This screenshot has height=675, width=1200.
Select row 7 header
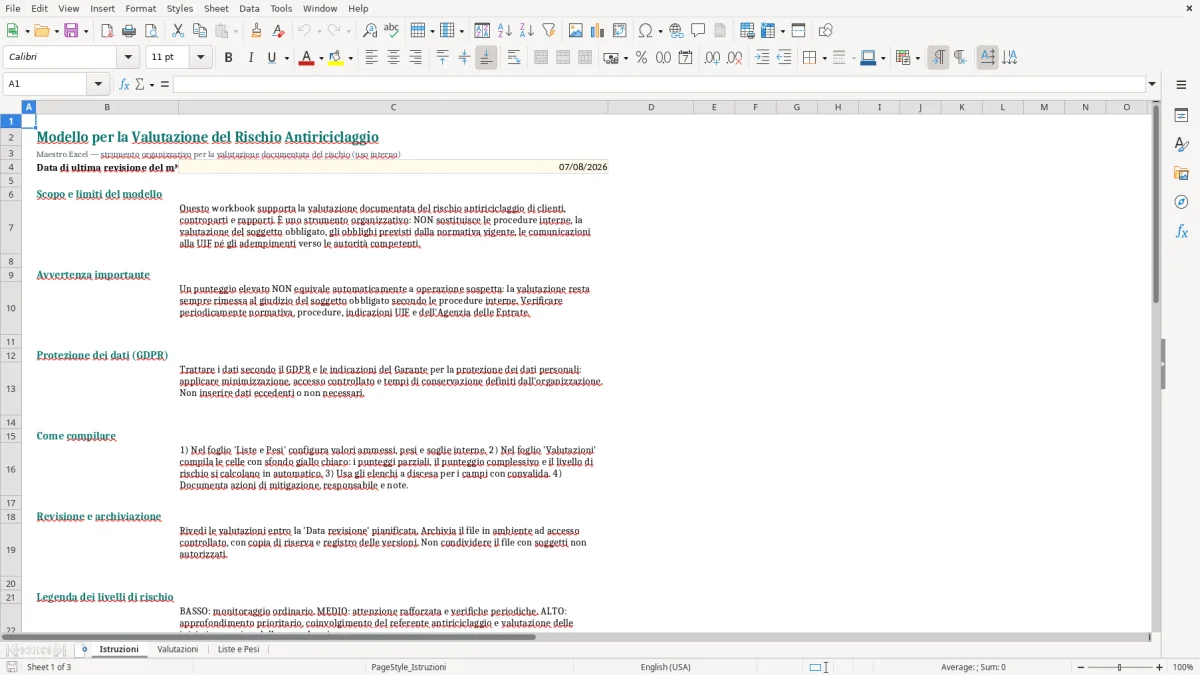point(11,227)
